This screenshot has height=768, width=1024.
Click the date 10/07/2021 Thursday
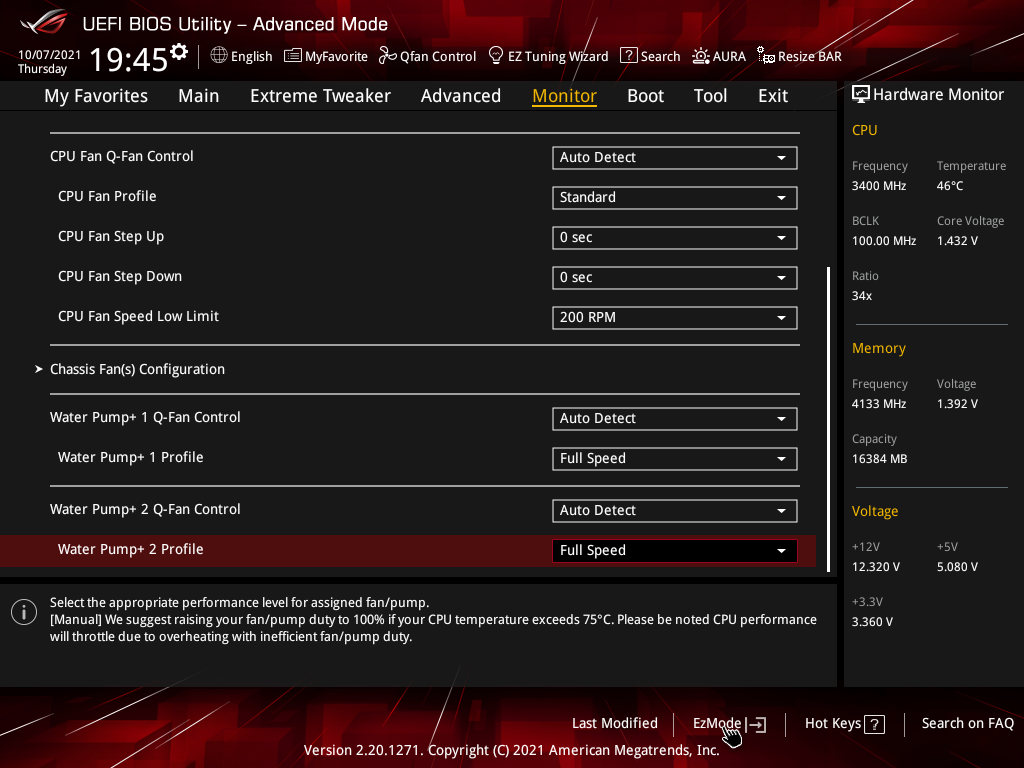(x=49, y=62)
